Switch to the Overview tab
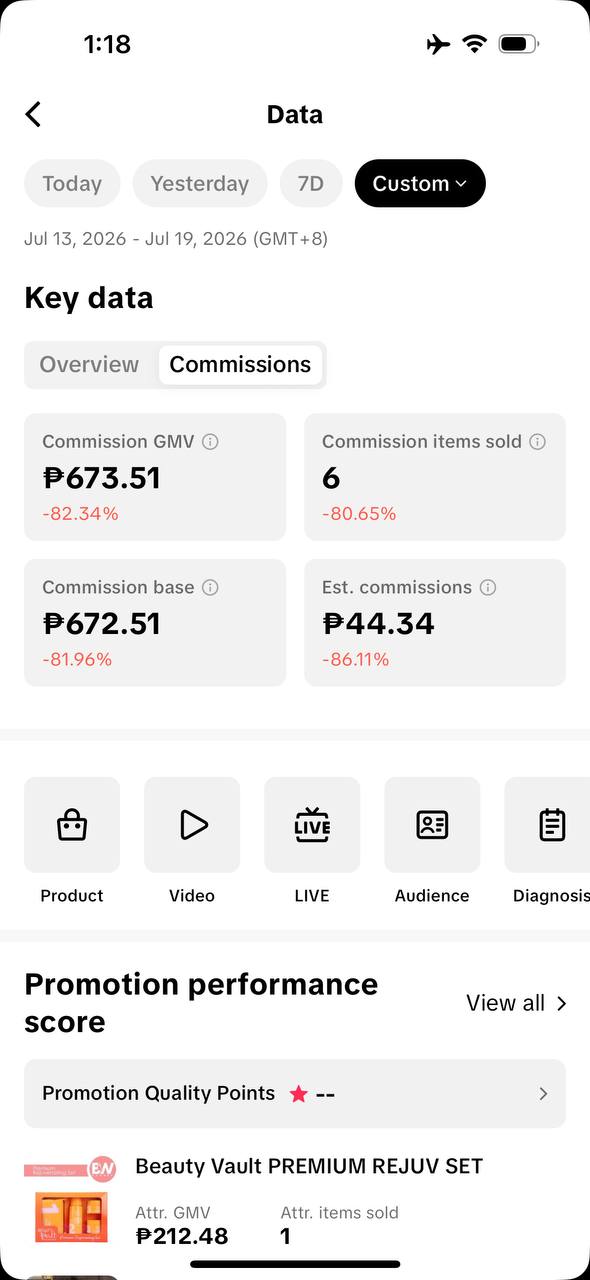The width and height of the screenshot is (590, 1280). [89, 364]
